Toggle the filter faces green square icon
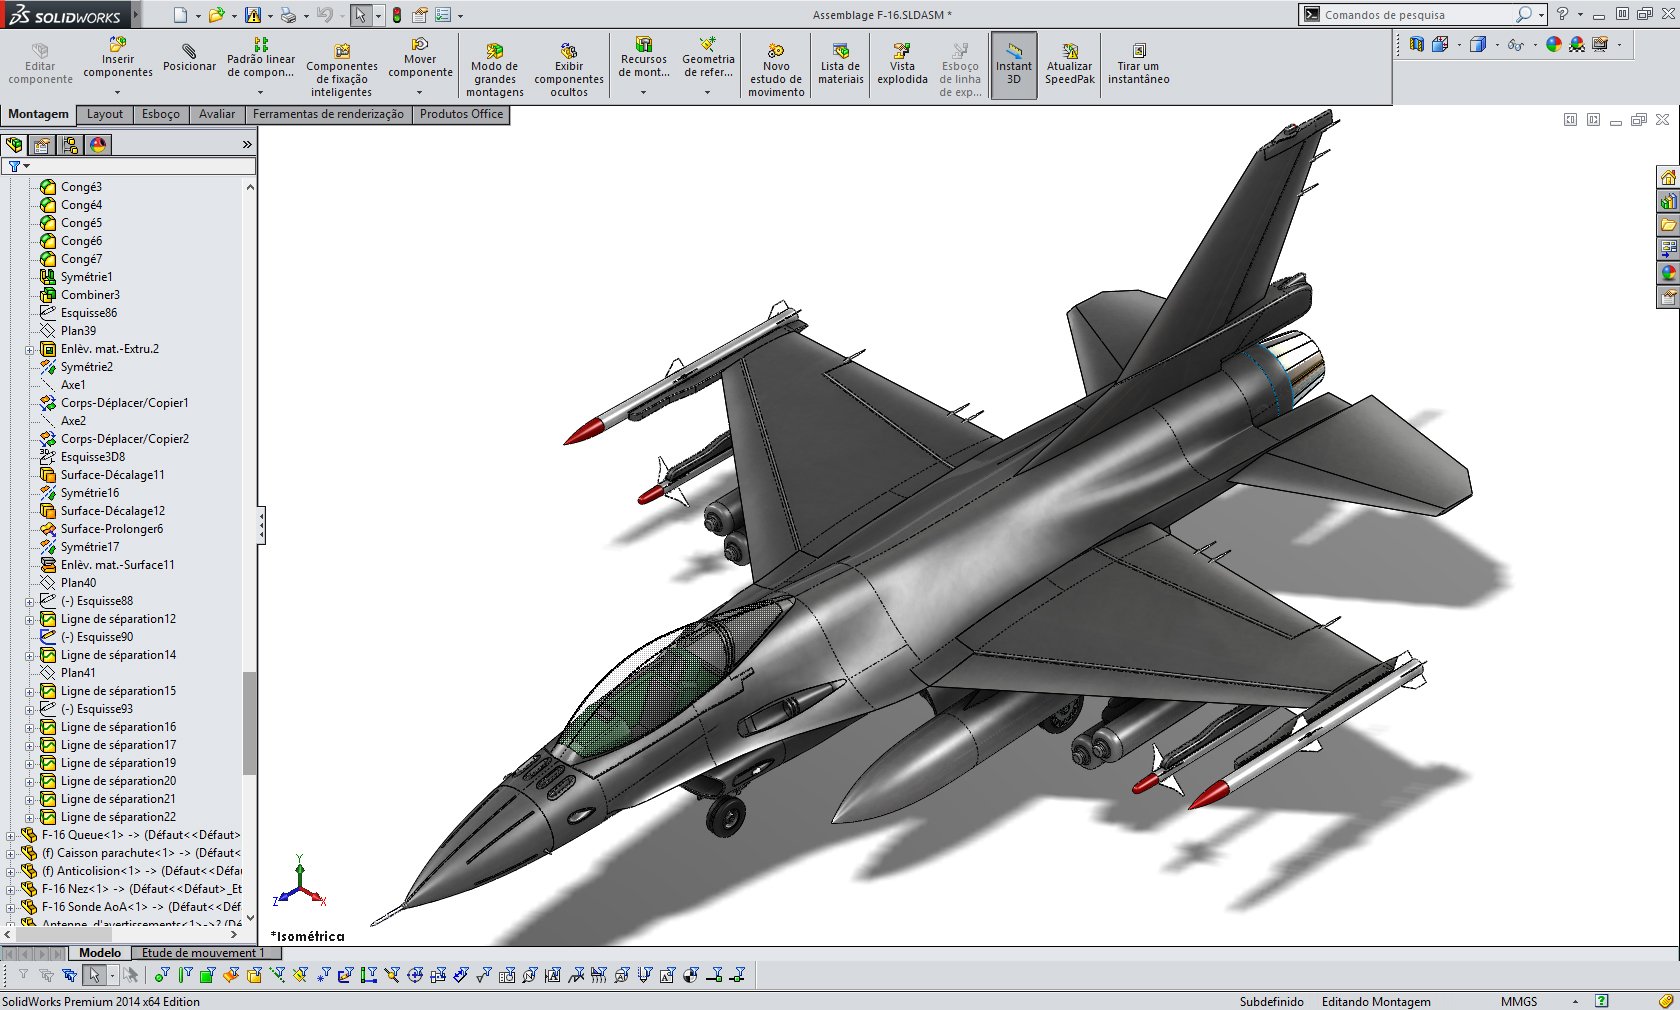Image resolution: width=1680 pixels, height=1010 pixels. 207,975
